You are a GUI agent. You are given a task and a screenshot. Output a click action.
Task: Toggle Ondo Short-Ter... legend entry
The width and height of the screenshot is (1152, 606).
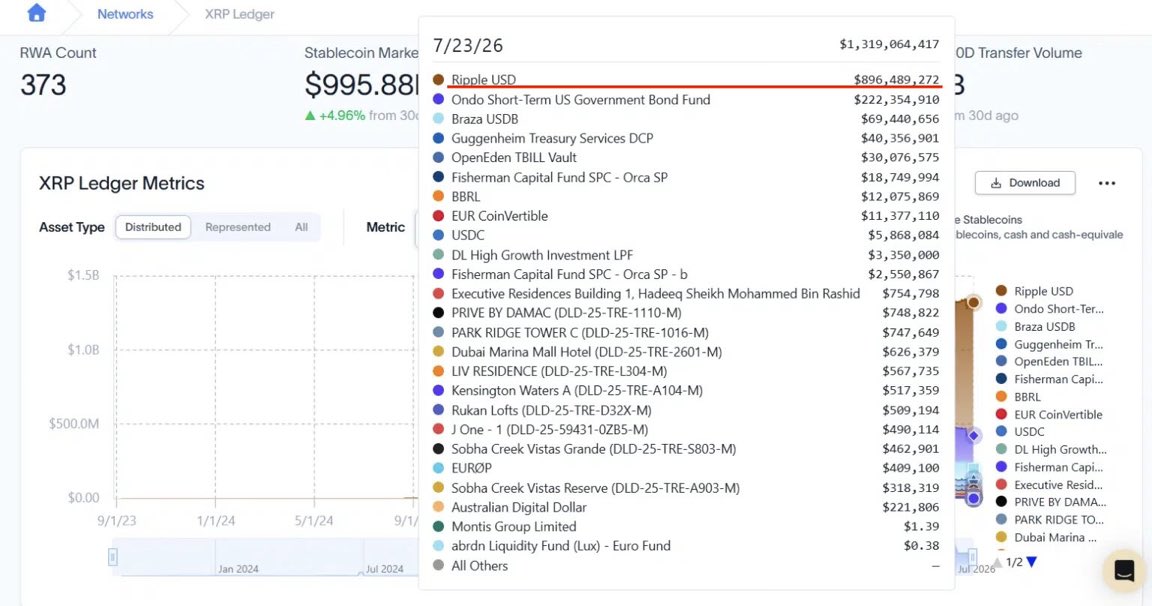coord(1049,309)
